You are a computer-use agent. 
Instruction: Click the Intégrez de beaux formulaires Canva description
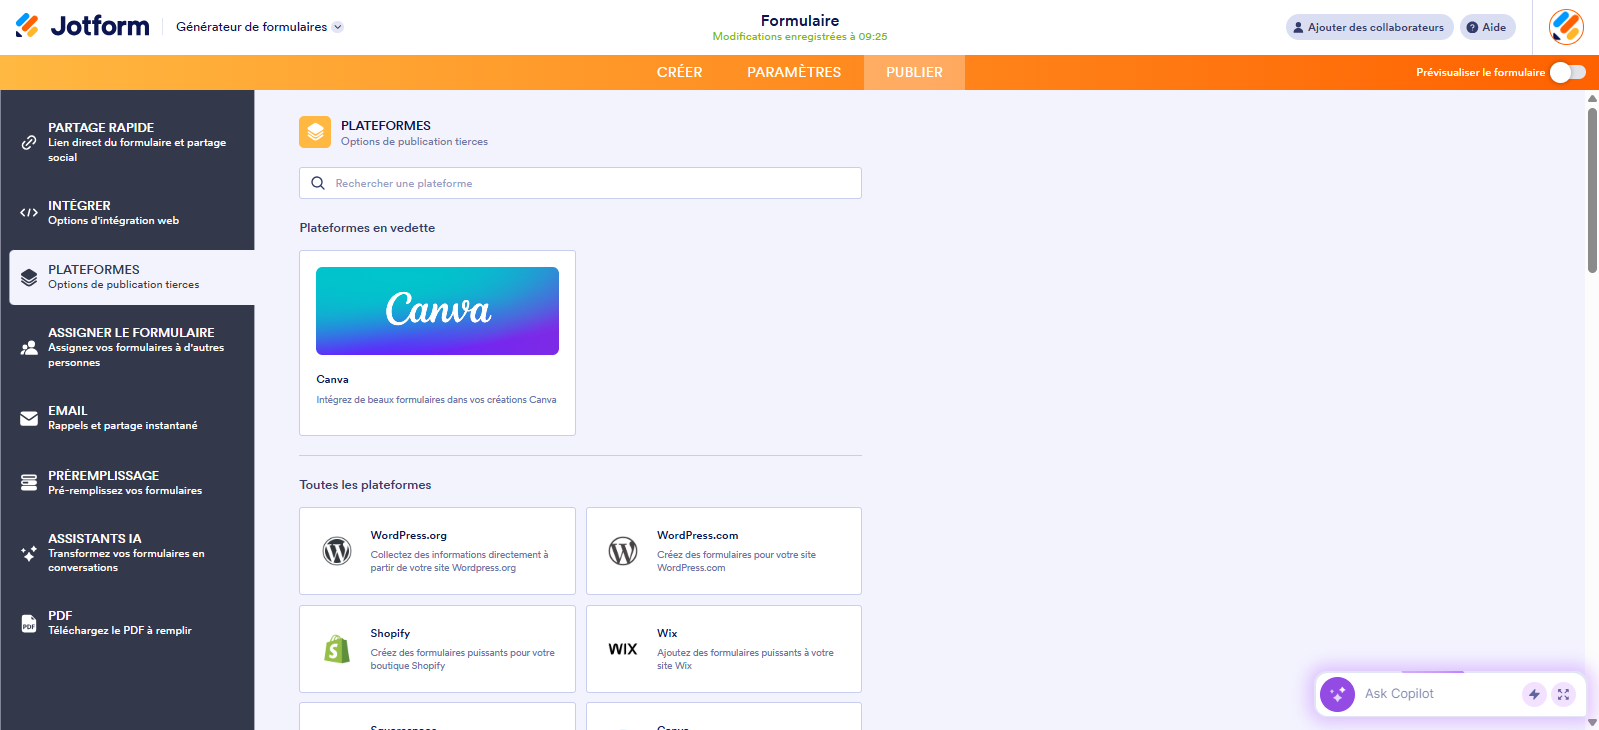pyautogui.click(x=436, y=400)
